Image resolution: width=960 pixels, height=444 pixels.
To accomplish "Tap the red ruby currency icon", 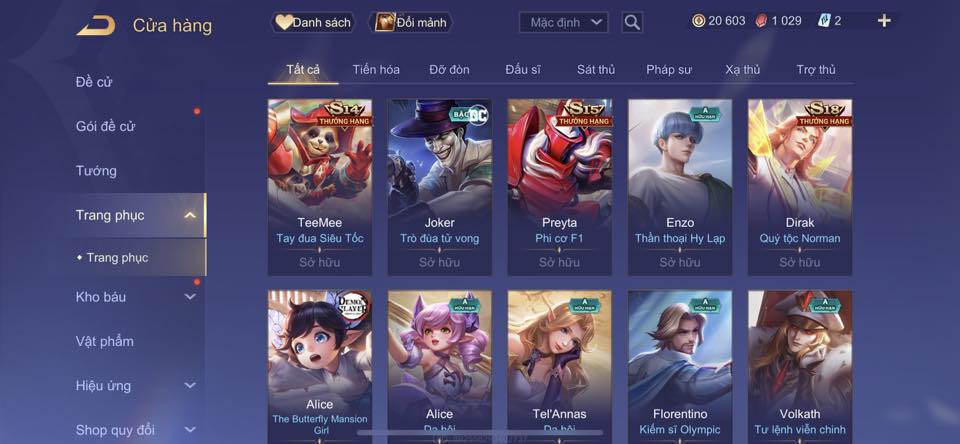I will [x=761, y=21].
